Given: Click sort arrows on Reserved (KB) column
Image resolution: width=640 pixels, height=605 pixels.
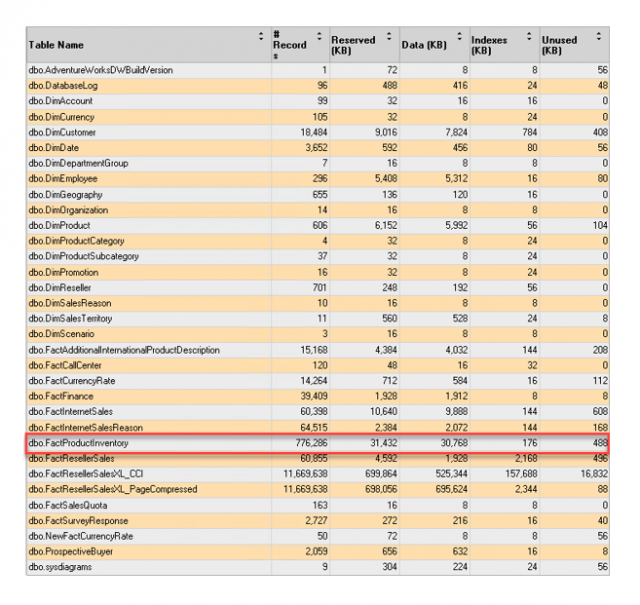Looking at the screenshot, I should click(x=388, y=36).
